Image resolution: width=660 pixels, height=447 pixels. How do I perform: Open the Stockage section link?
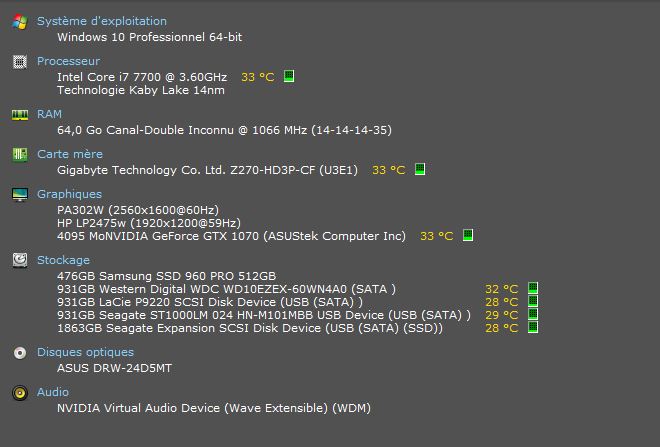(64, 260)
